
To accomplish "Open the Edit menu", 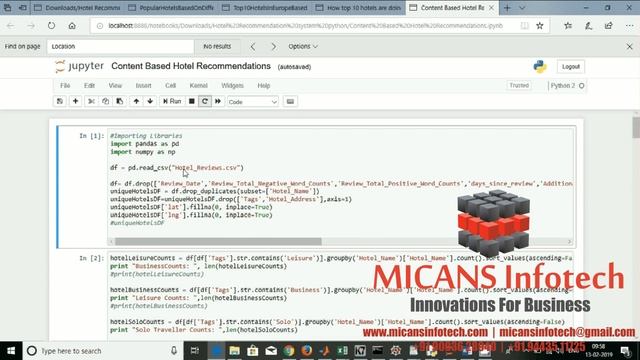I will (89, 86).
